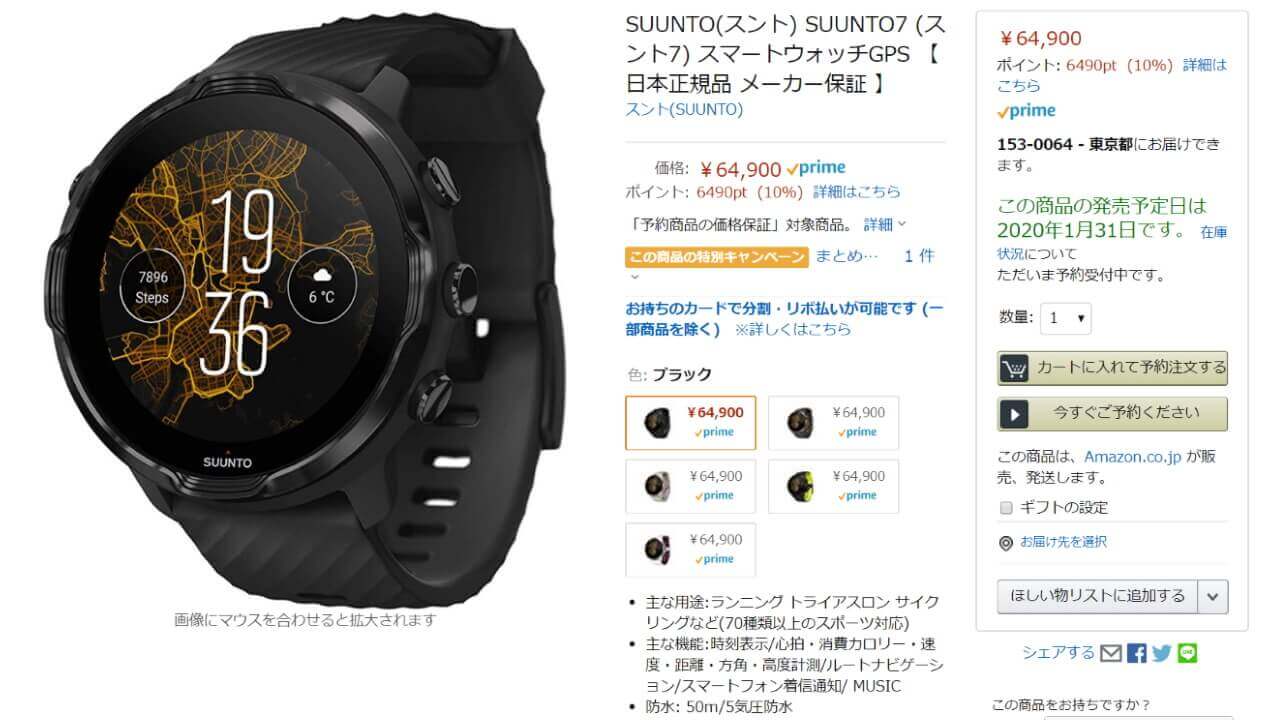Choose the white and pink watch color variant
The width and height of the screenshot is (1280, 720).
tap(691, 486)
